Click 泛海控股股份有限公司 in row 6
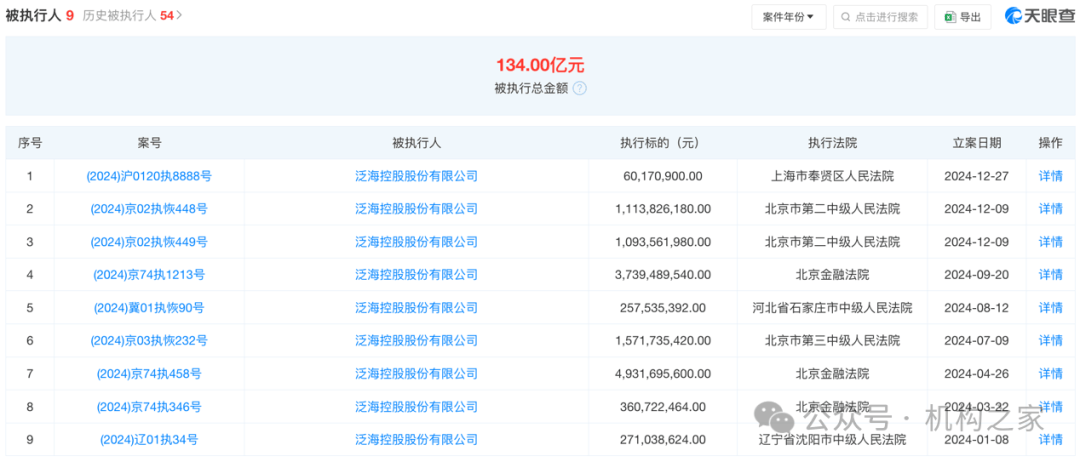 tap(416, 341)
